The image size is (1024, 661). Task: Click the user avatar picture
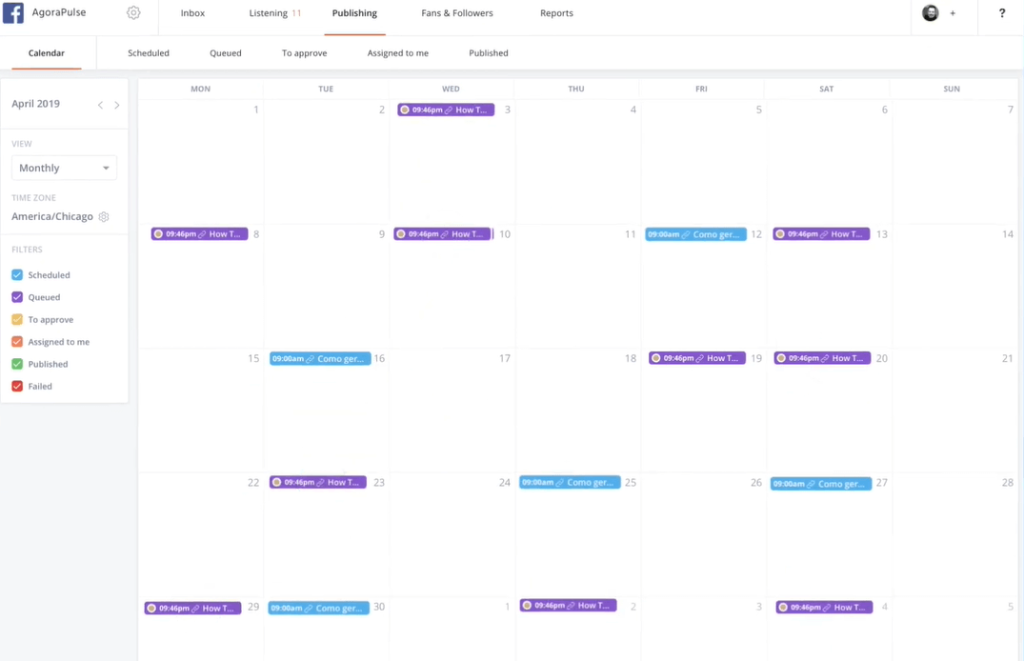930,12
